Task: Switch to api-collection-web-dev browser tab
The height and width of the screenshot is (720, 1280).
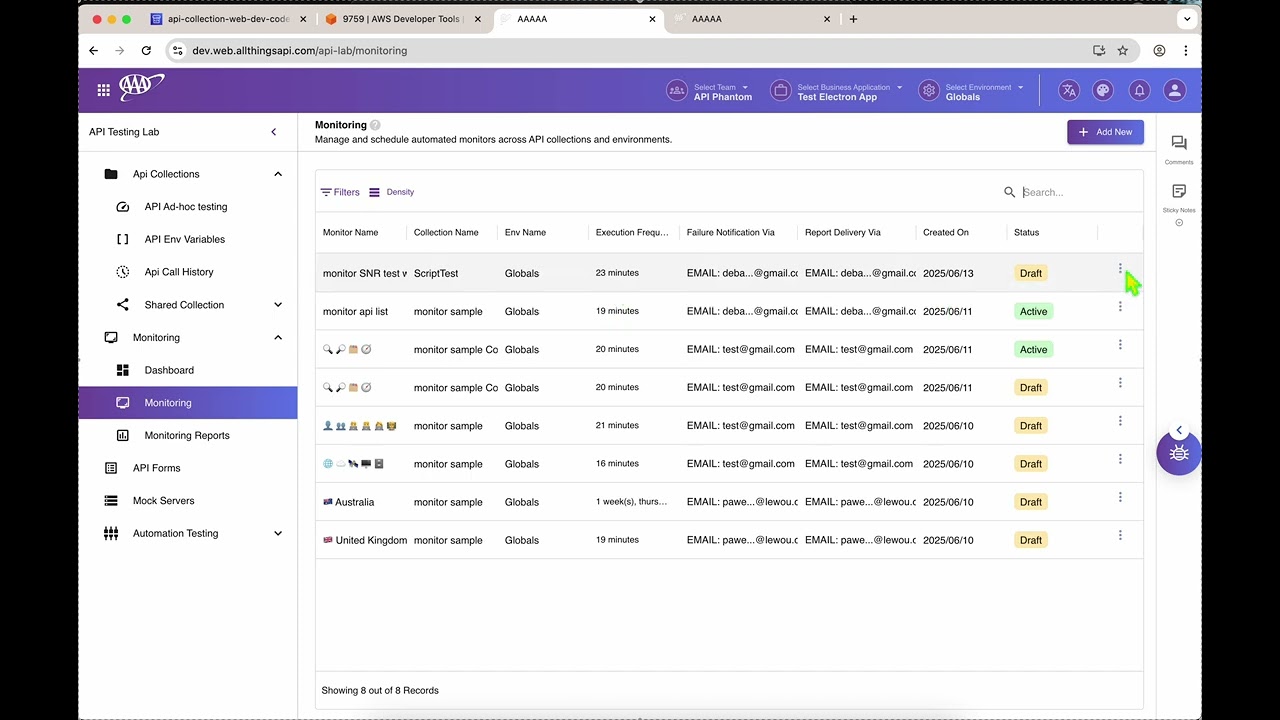Action: (x=228, y=19)
